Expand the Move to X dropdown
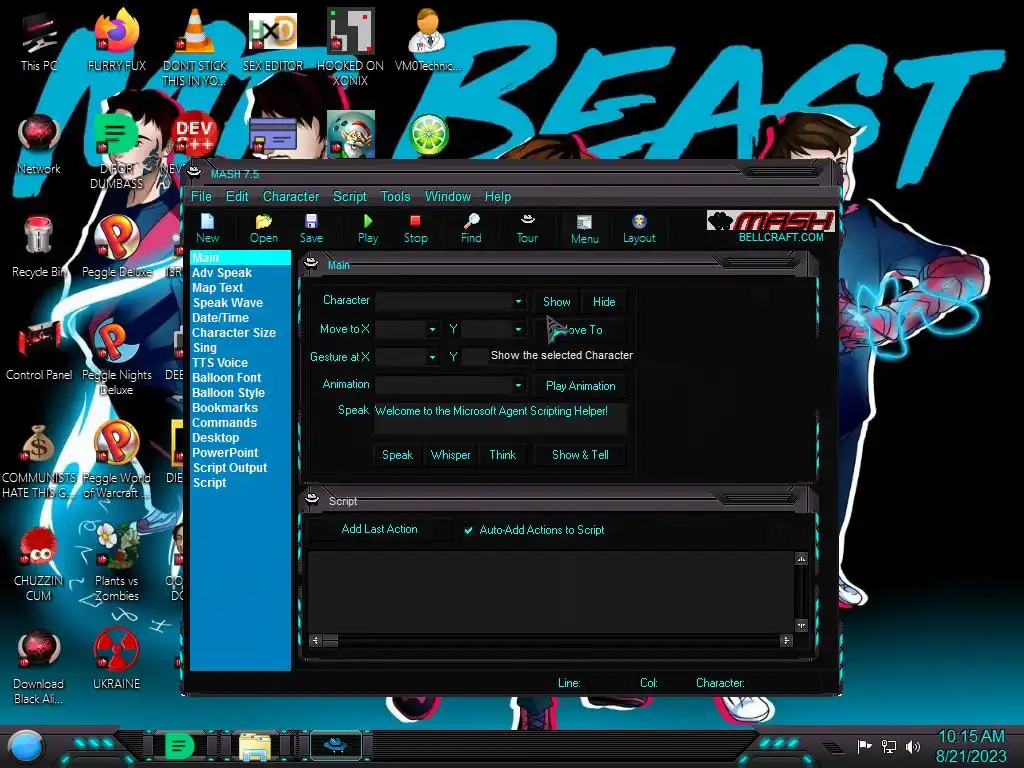Viewport: 1024px width, 768px height. point(432,329)
